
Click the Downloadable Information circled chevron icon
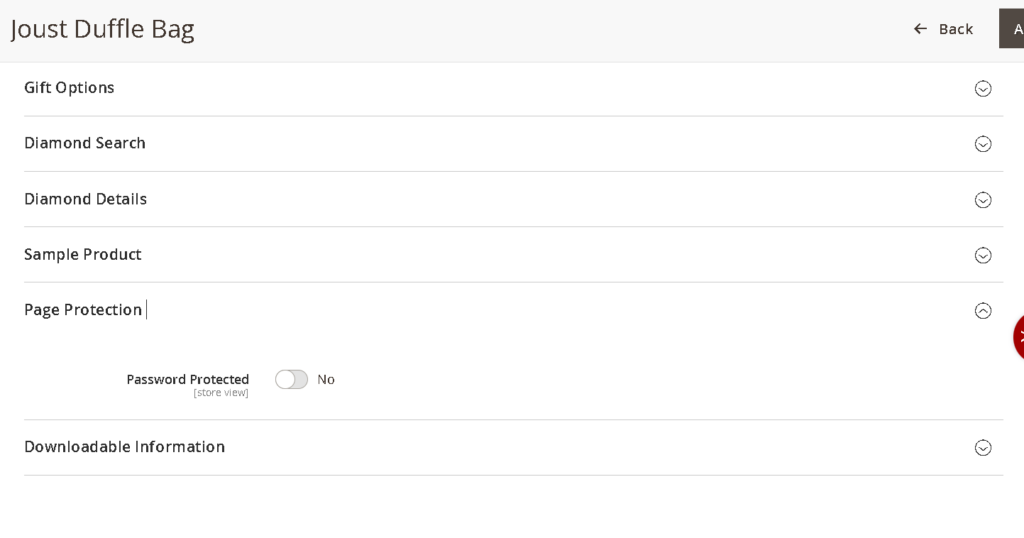982,448
